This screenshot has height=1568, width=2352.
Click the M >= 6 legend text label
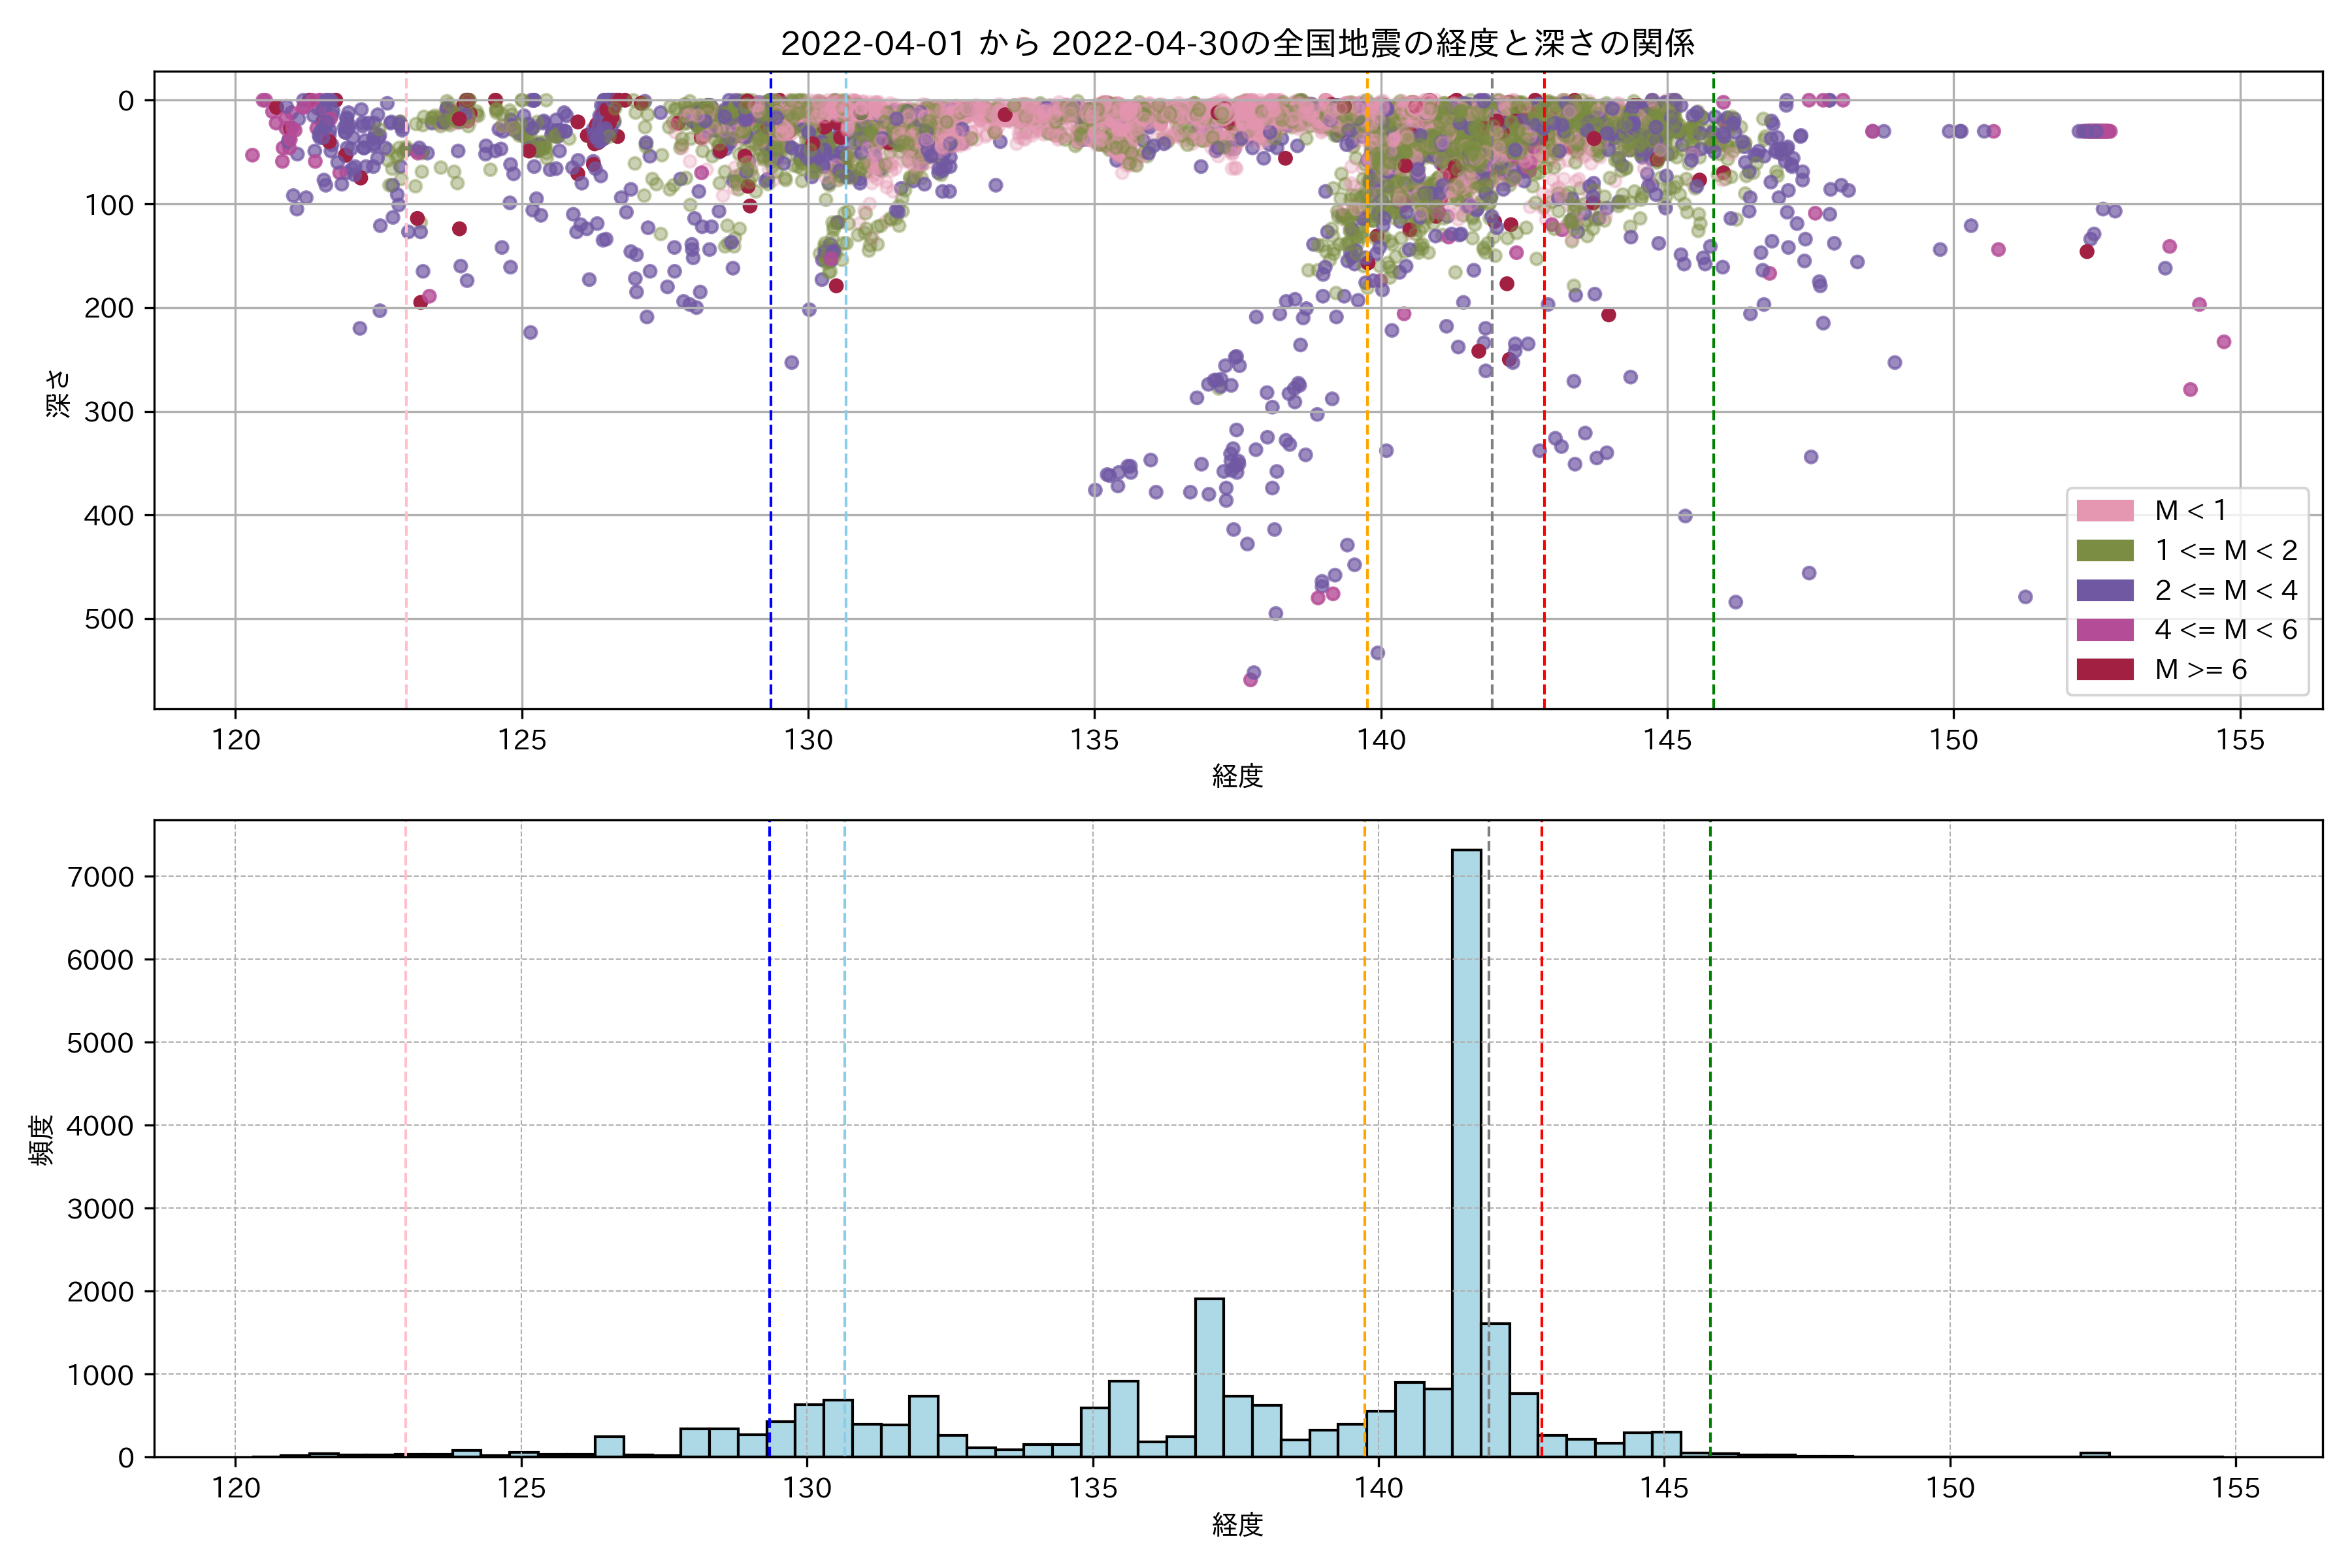click(x=2200, y=669)
